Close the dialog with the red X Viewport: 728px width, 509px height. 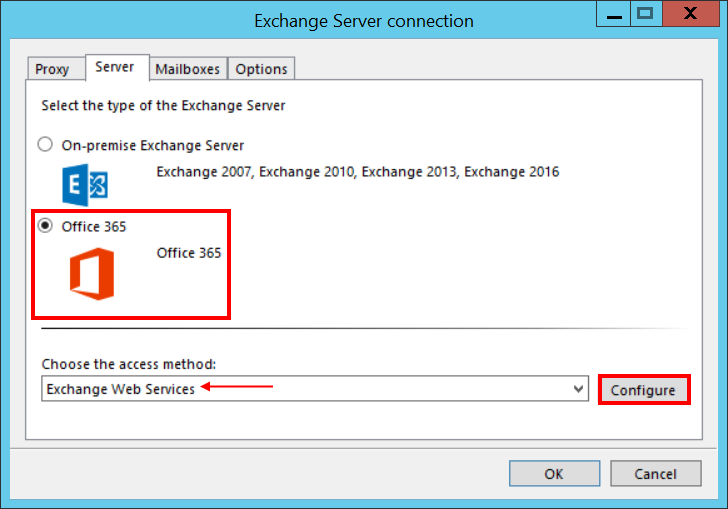(x=691, y=13)
